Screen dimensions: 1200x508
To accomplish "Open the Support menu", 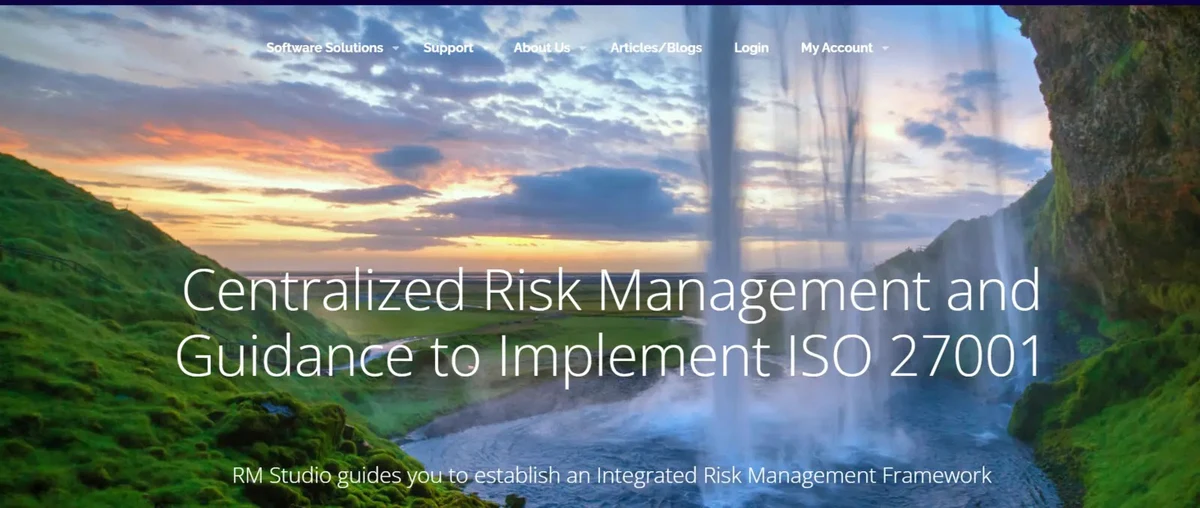I will point(448,48).
